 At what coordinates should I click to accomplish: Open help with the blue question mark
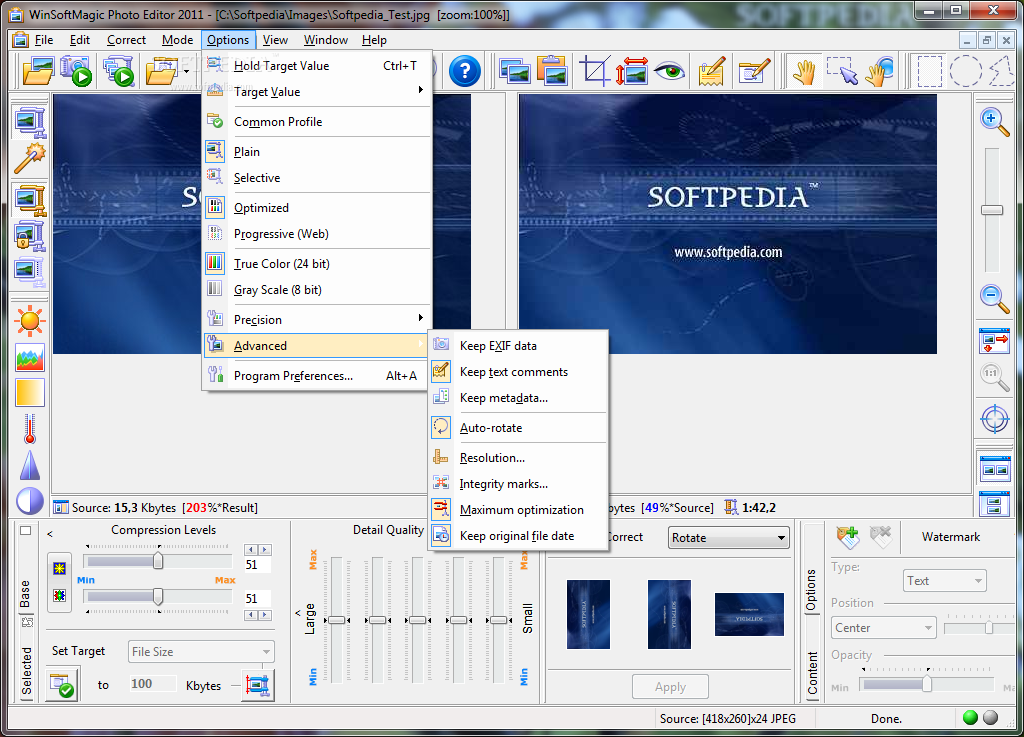tap(465, 71)
